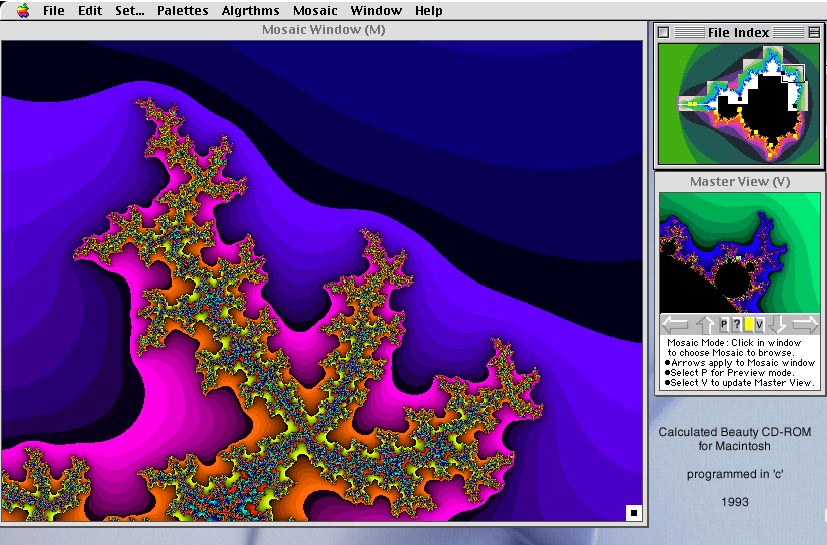The image size is (827, 545).
Task: Open the Window menu
Action: 376,11
